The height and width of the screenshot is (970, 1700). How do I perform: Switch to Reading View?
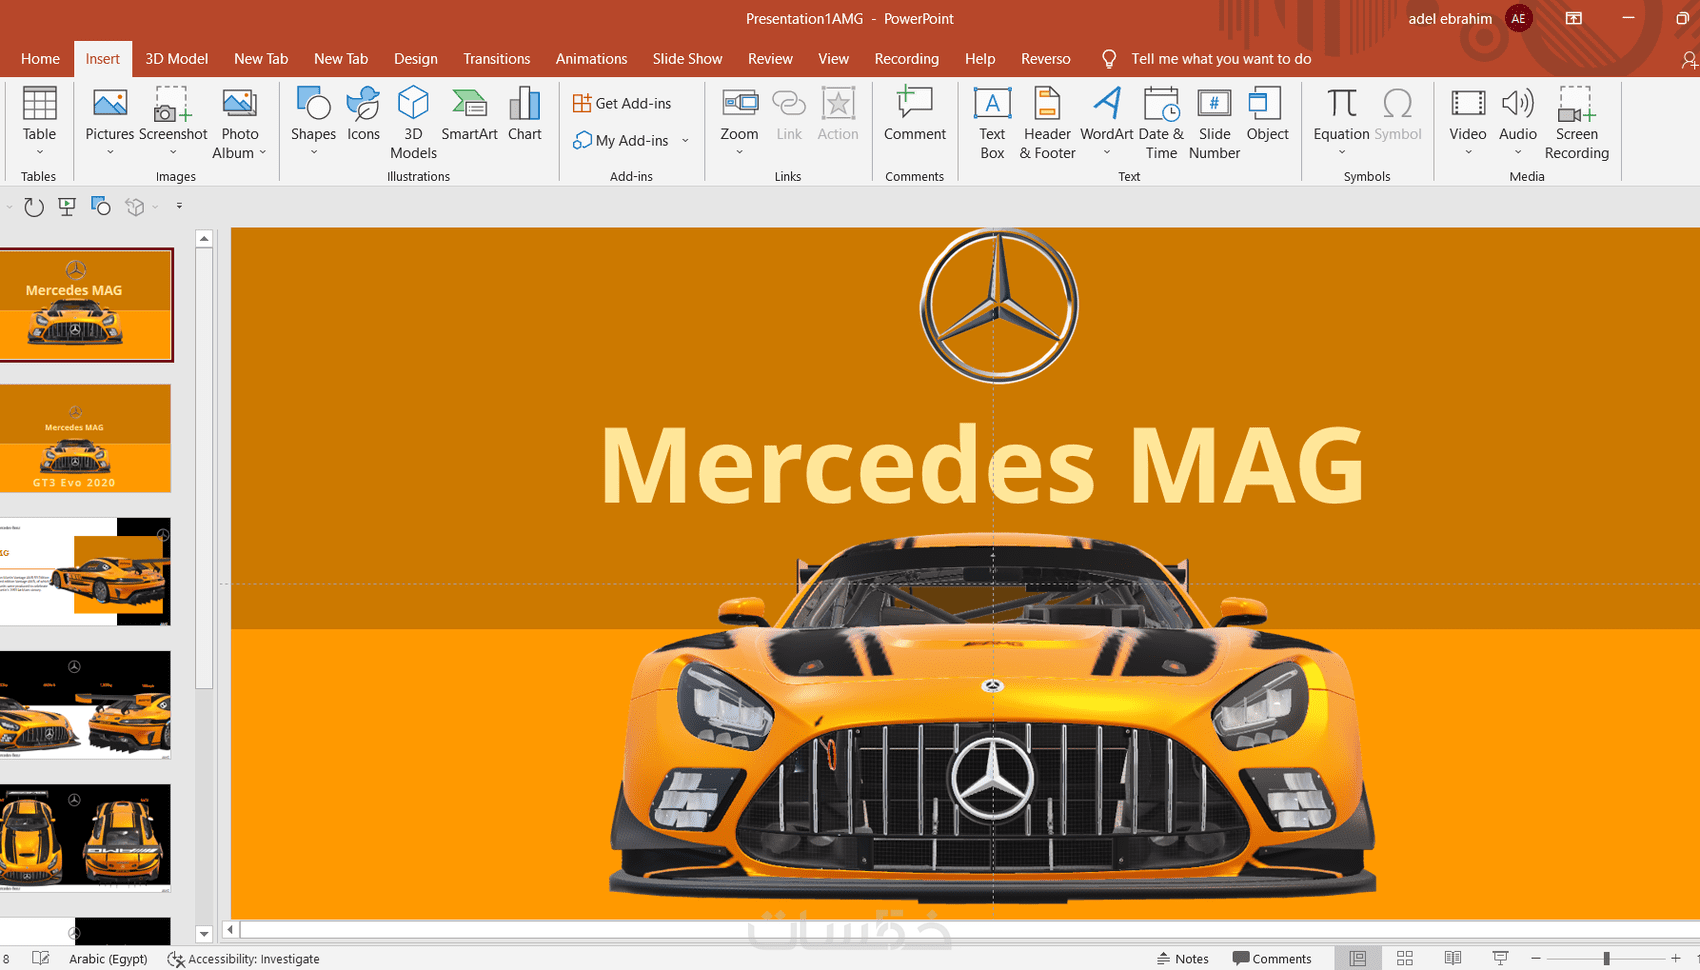click(x=1452, y=958)
